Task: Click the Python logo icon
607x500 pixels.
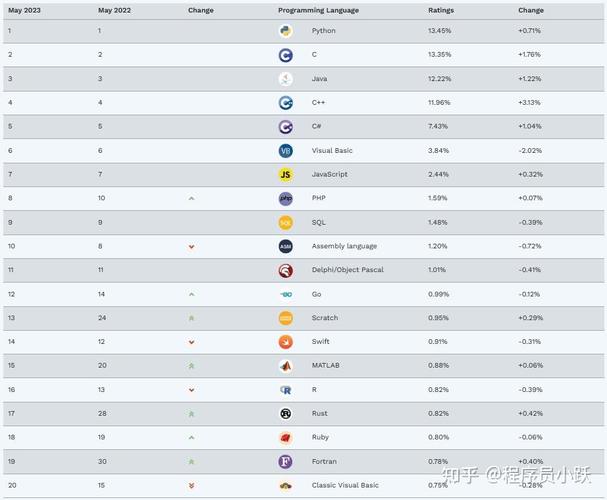Action: click(x=286, y=31)
